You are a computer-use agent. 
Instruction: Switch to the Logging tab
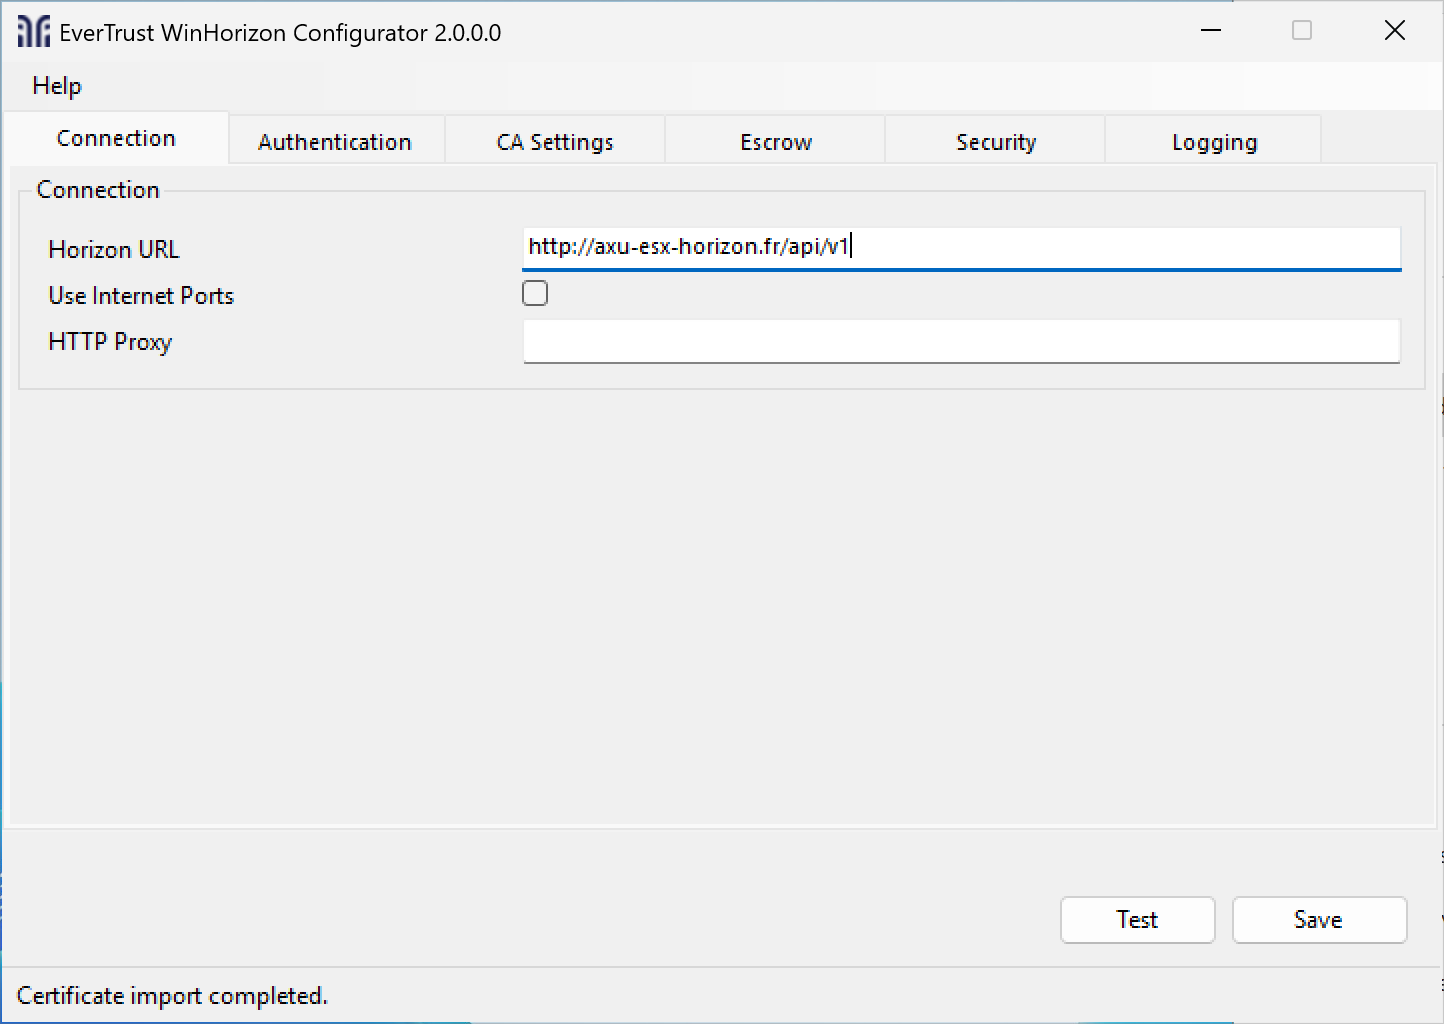1214,141
